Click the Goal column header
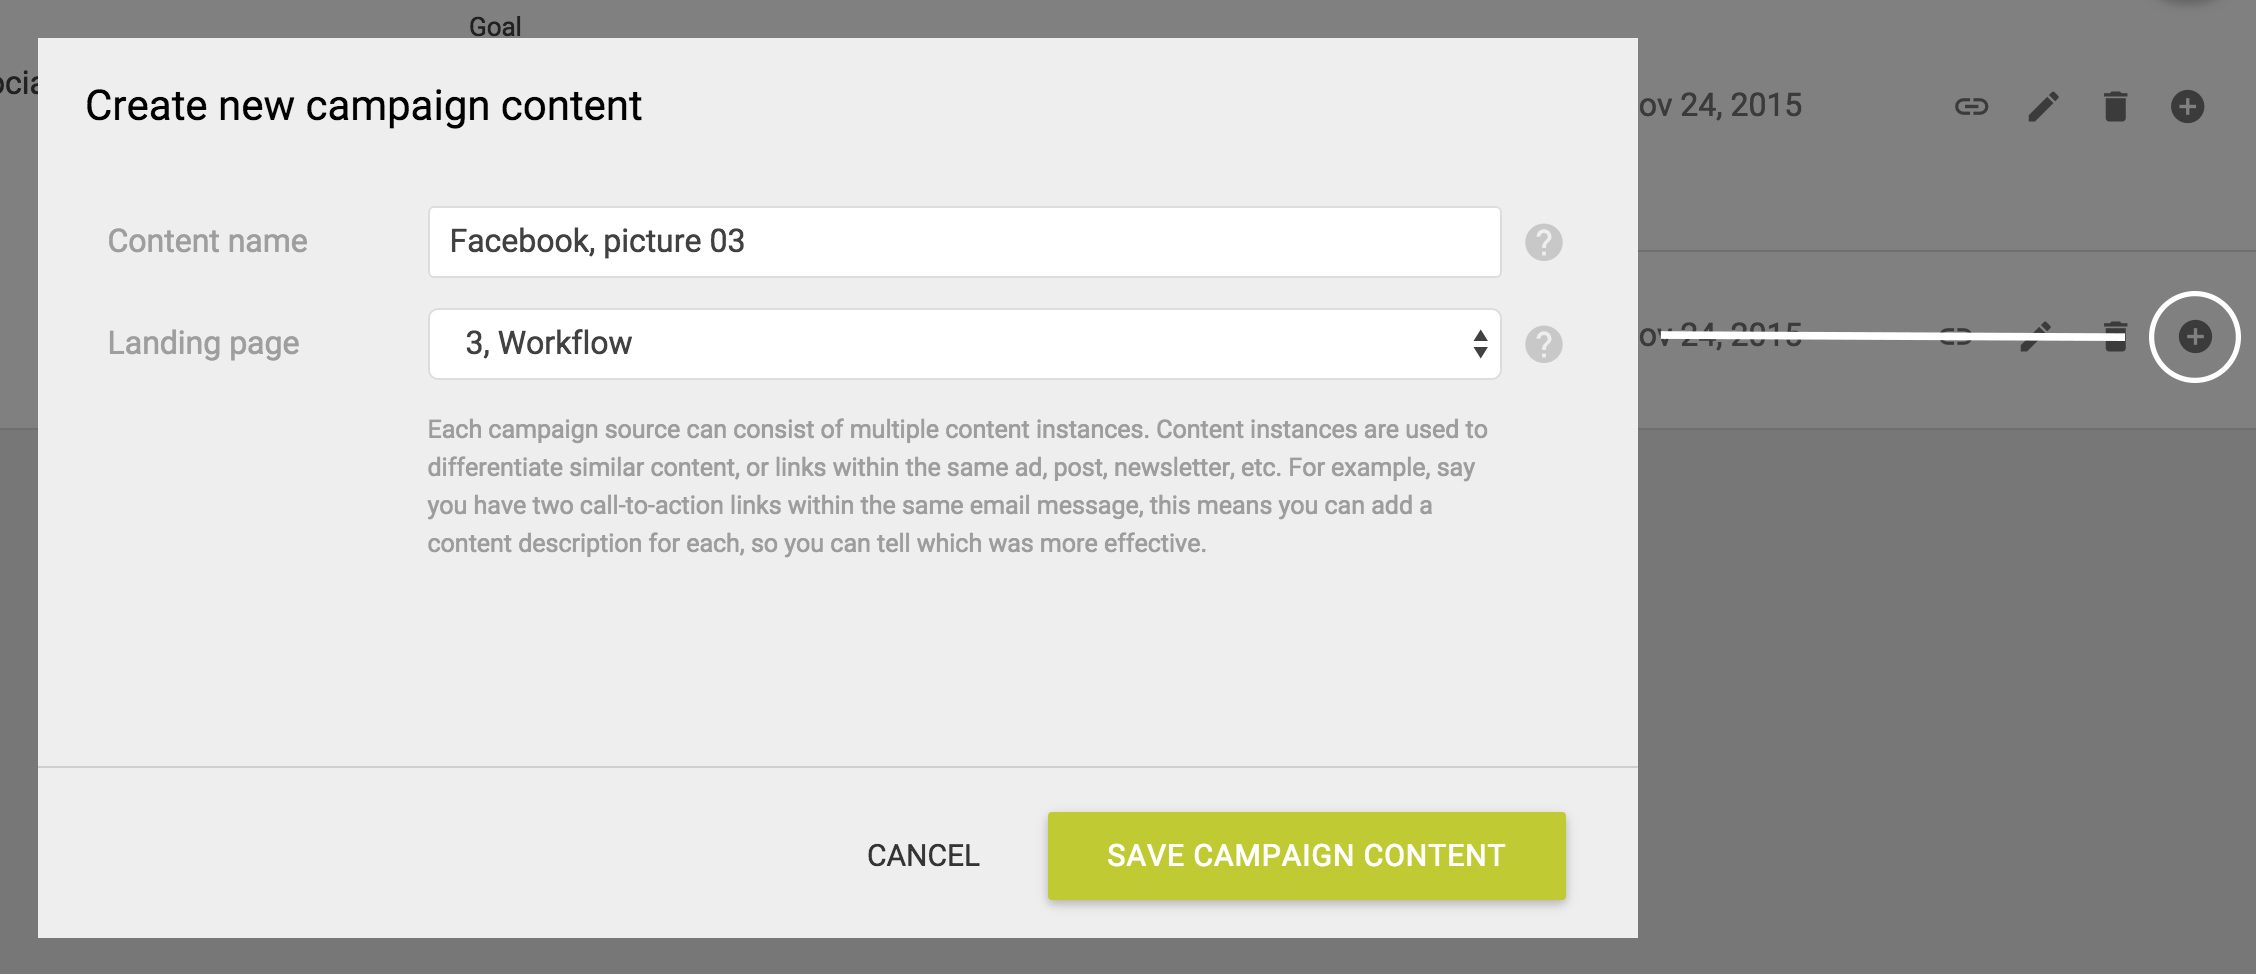Image resolution: width=2256 pixels, height=974 pixels. (497, 25)
